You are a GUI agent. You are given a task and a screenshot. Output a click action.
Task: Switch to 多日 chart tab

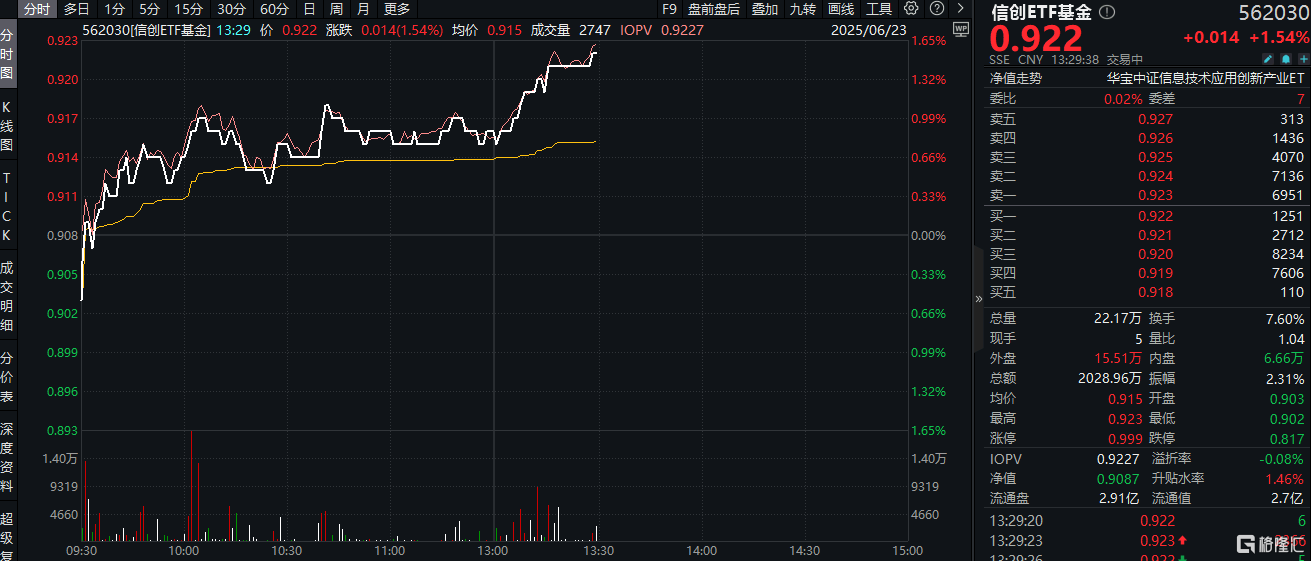(x=76, y=9)
